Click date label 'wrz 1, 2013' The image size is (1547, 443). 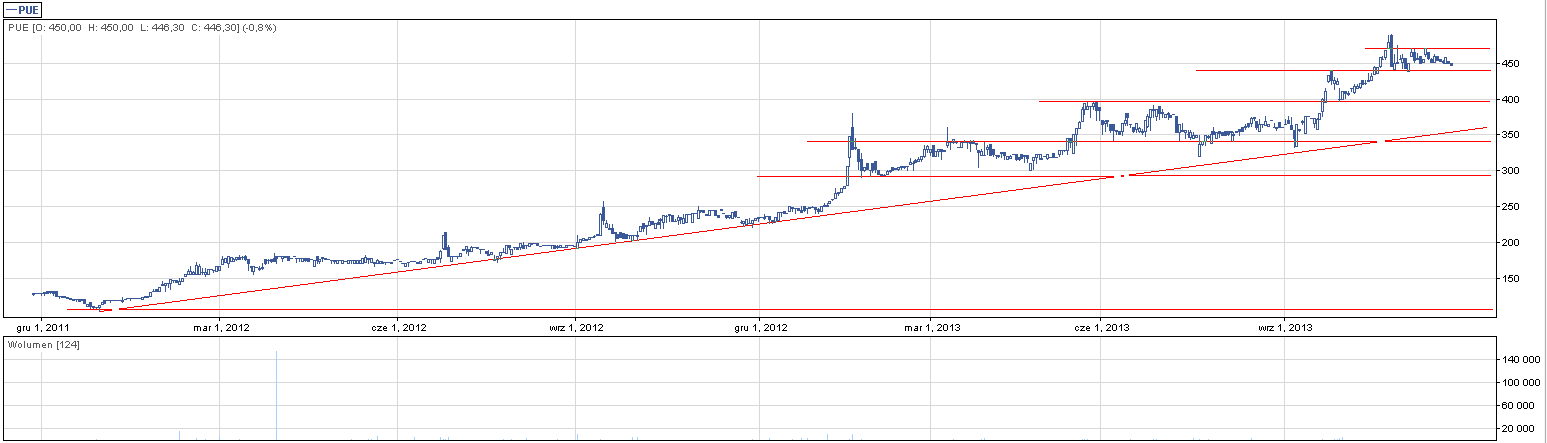click(x=1285, y=326)
